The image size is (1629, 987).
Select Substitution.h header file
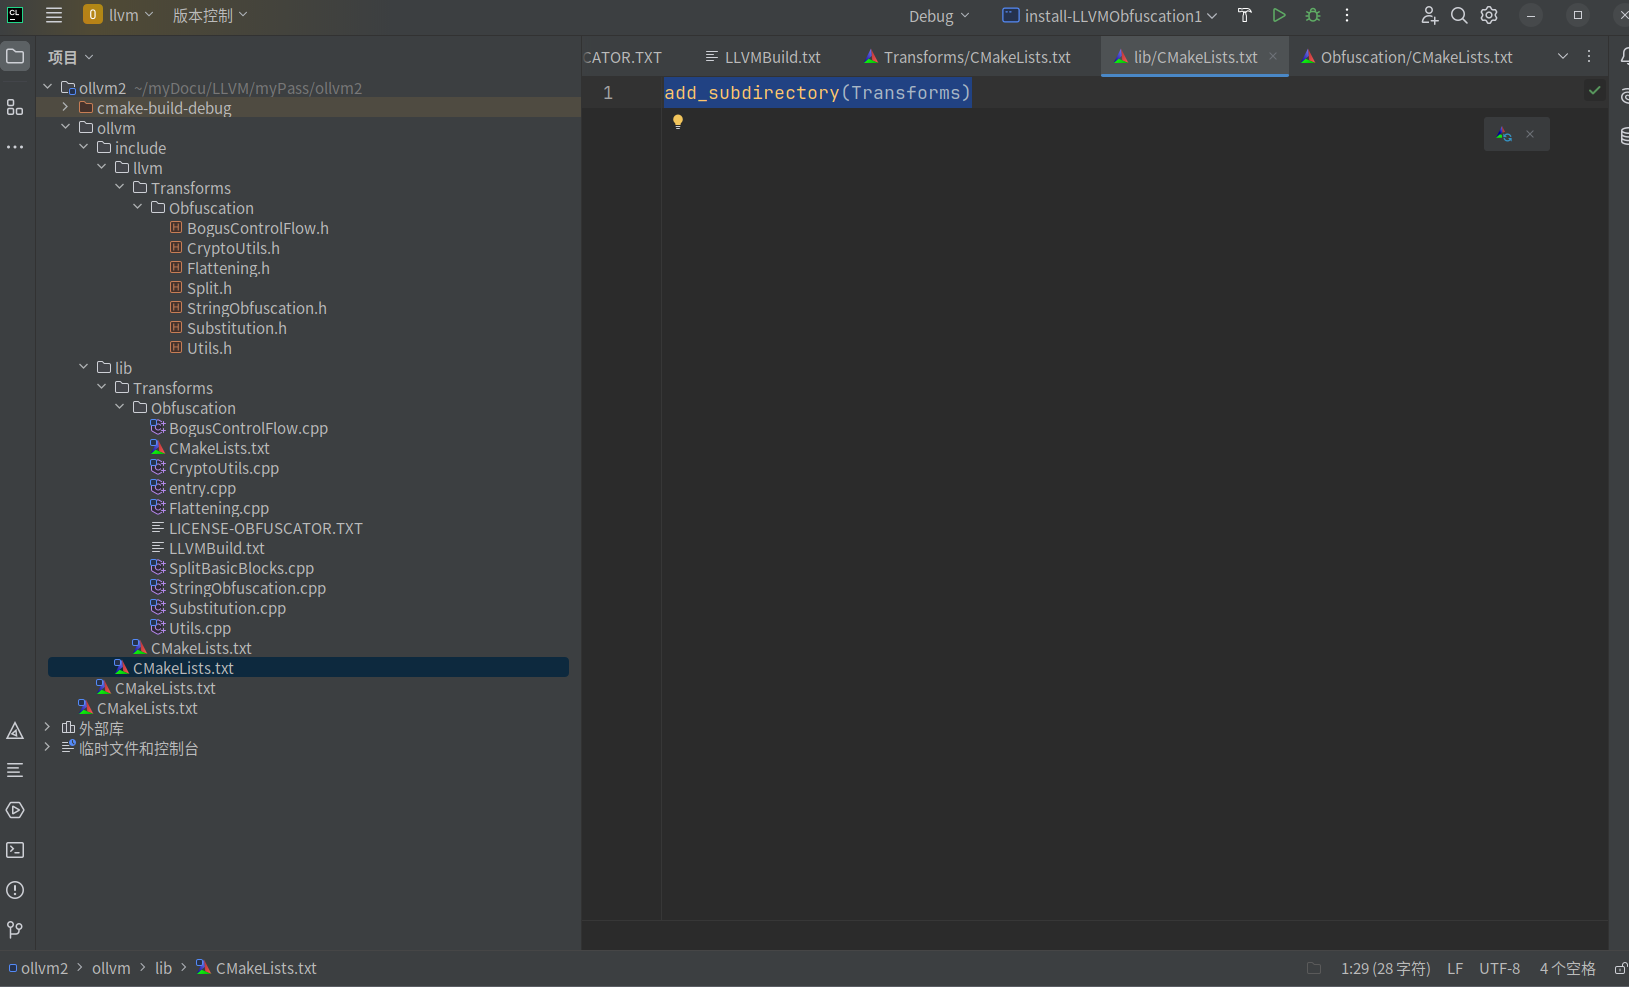click(237, 328)
